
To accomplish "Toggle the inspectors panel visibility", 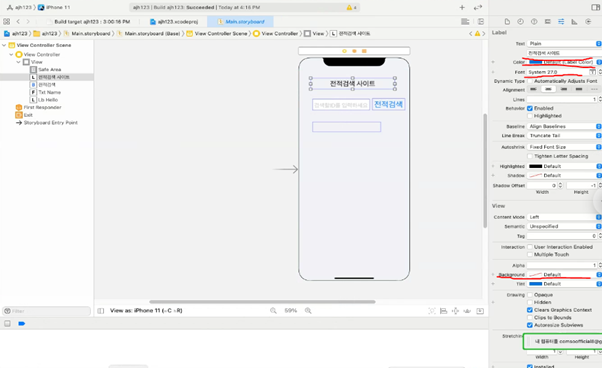I will [595, 7].
